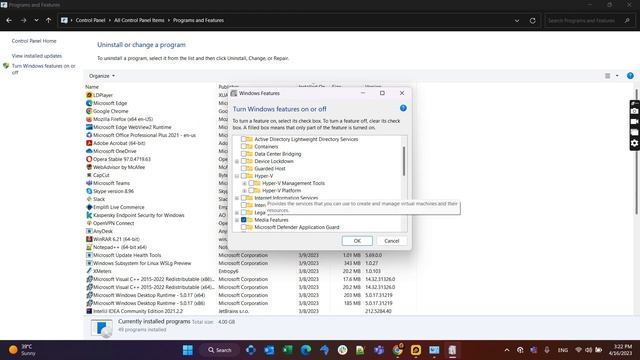Uncheck the Media Features checkbox
The height and width of the screenshot is (360, 640).
(244, 220)
